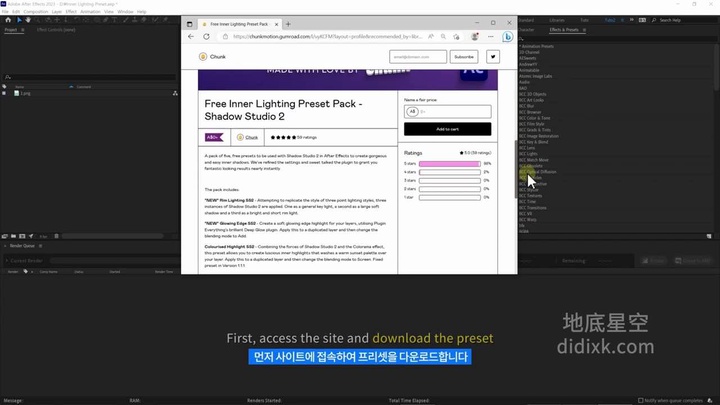Click the browser back arrow
The image size is (720, 405).
pyautogui.click(x=193, y=37)
